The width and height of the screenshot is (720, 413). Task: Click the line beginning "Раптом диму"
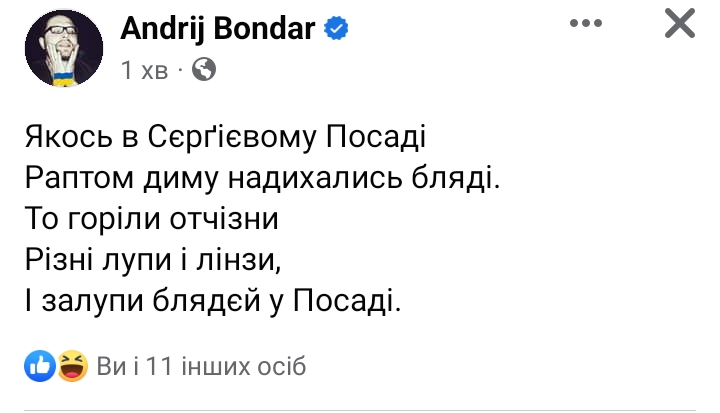click(x=260, y=178)
